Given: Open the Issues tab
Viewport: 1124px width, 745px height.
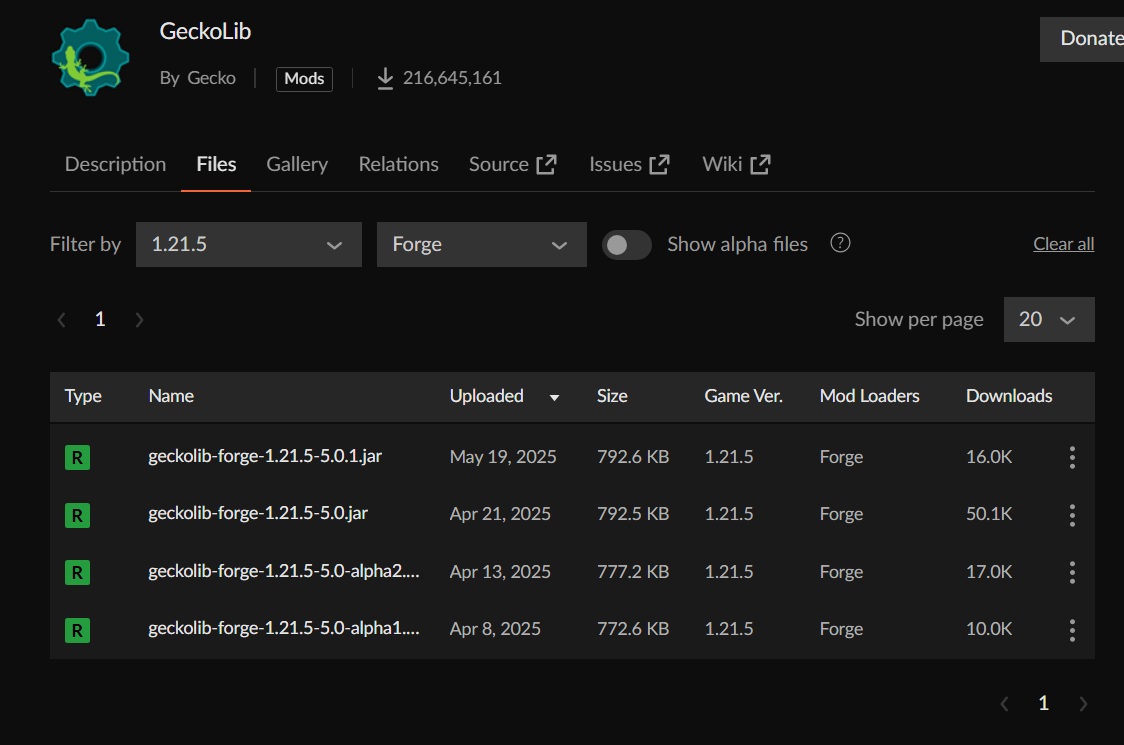Looking at the screenshot, I should pyautogui.click(x=629, y=164).
